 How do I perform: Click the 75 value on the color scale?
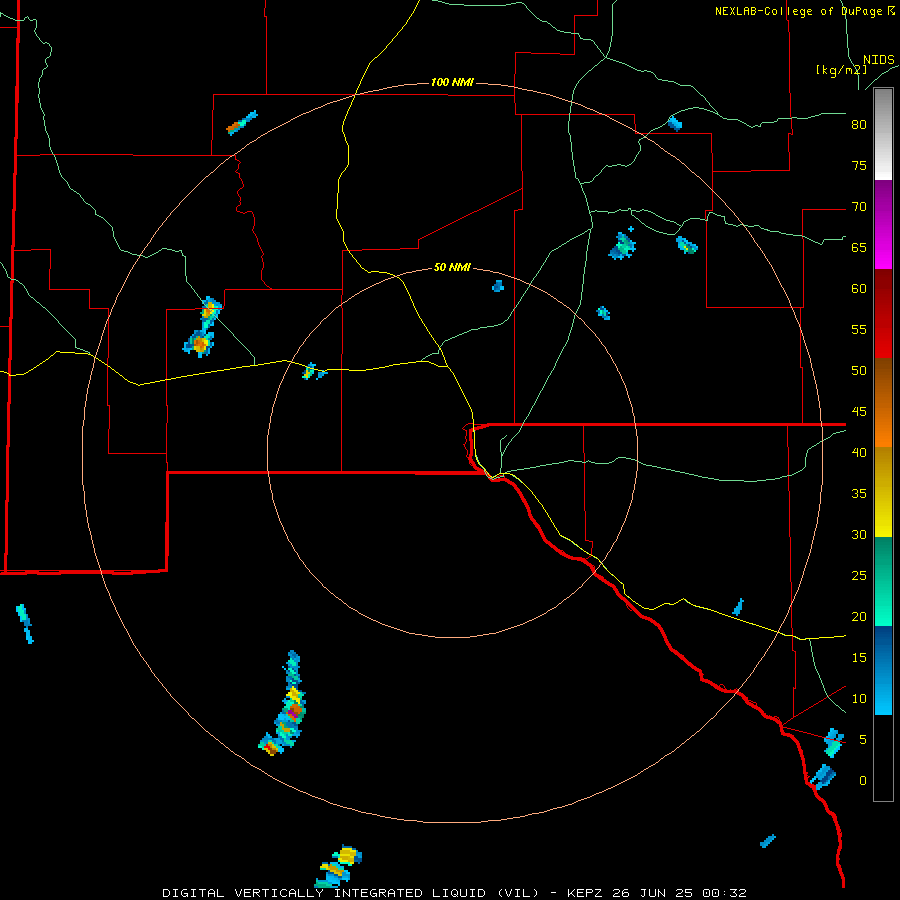(859, 165)
